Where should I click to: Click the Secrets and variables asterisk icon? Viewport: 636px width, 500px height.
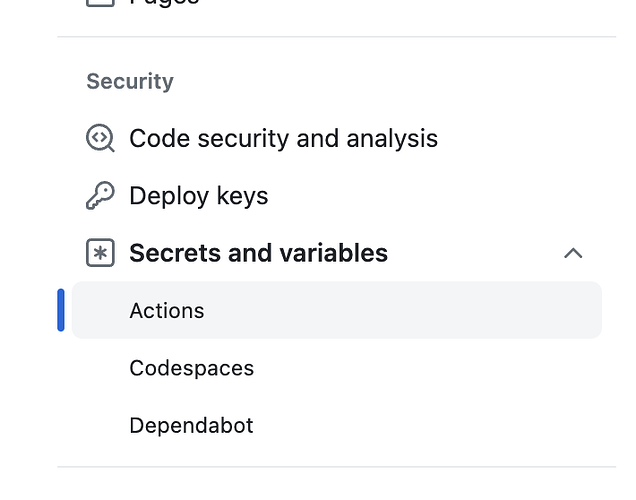coord(100,253)
